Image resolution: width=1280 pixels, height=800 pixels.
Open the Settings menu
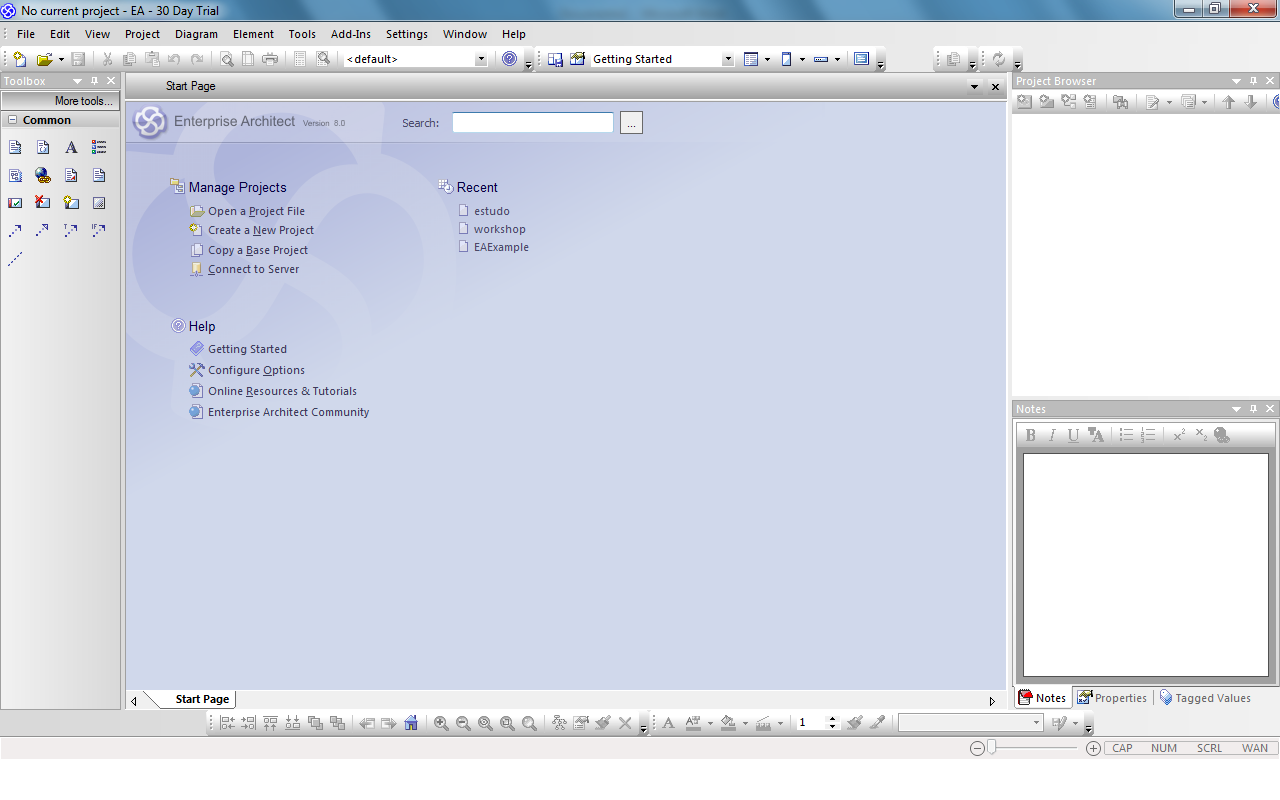point(407,34)
